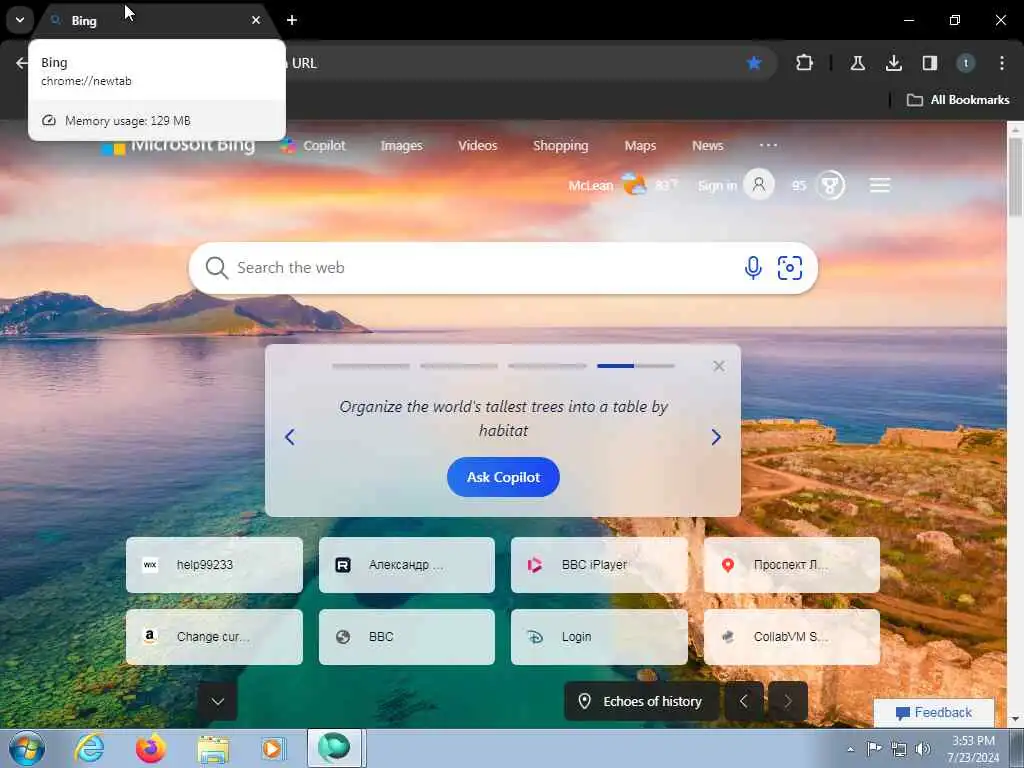Click the Ask Copilot button
The width and height of the screenshot is (1024, 768).
coord(503,477)
